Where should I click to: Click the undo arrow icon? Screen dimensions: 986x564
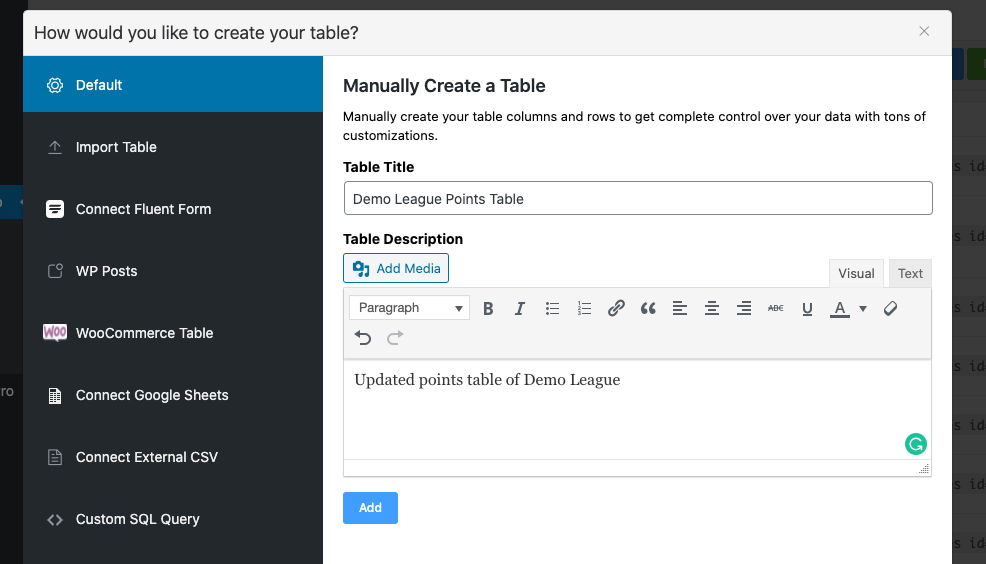coord(363,338)
